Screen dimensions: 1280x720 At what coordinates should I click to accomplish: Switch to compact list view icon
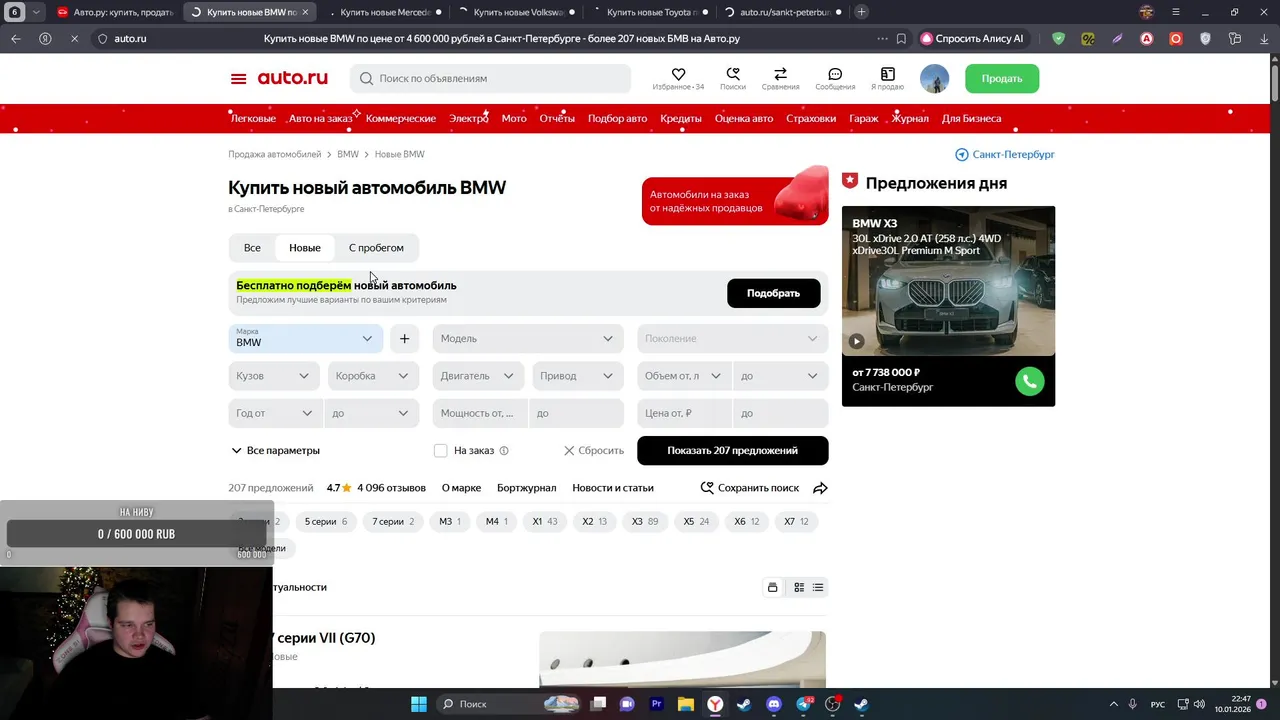[818, 587]
